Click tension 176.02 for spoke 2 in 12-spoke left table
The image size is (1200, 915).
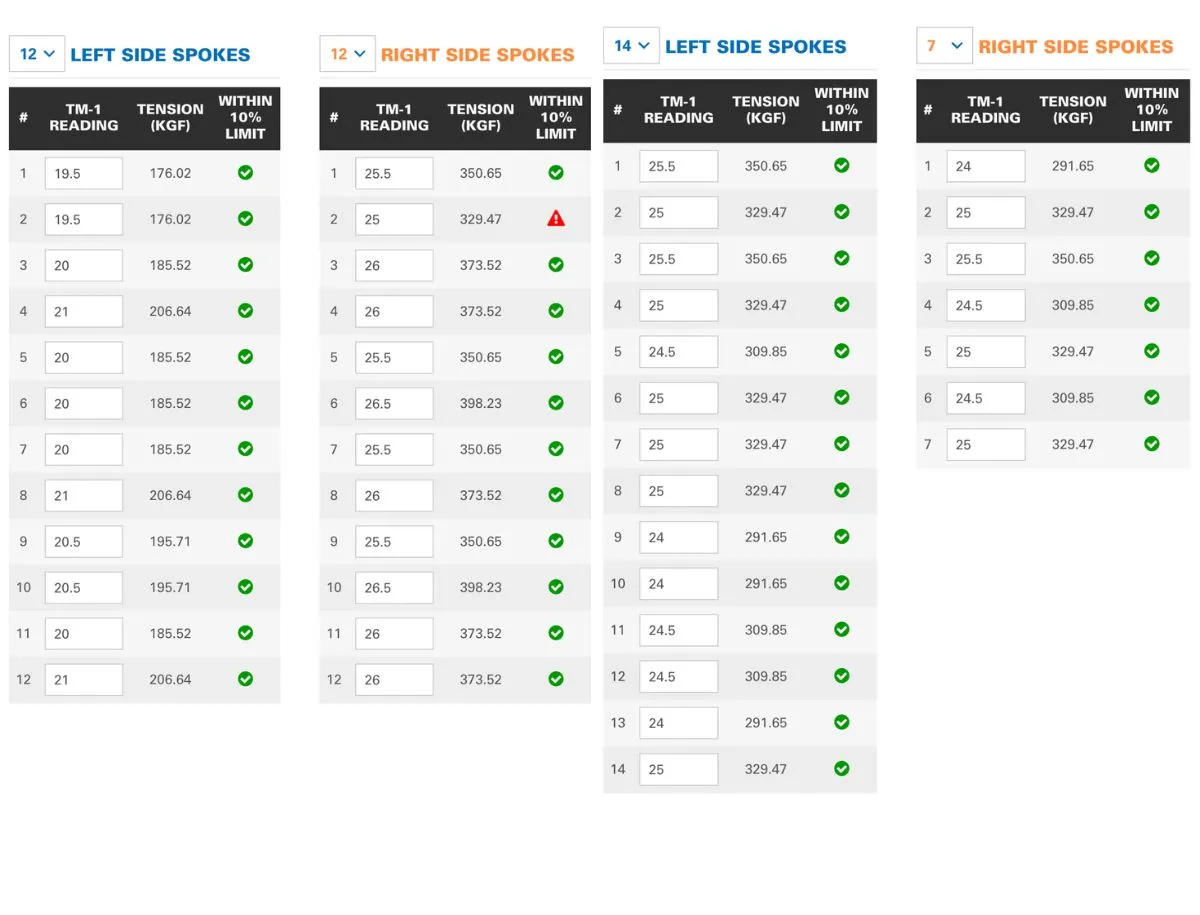(x=170, y=219)
